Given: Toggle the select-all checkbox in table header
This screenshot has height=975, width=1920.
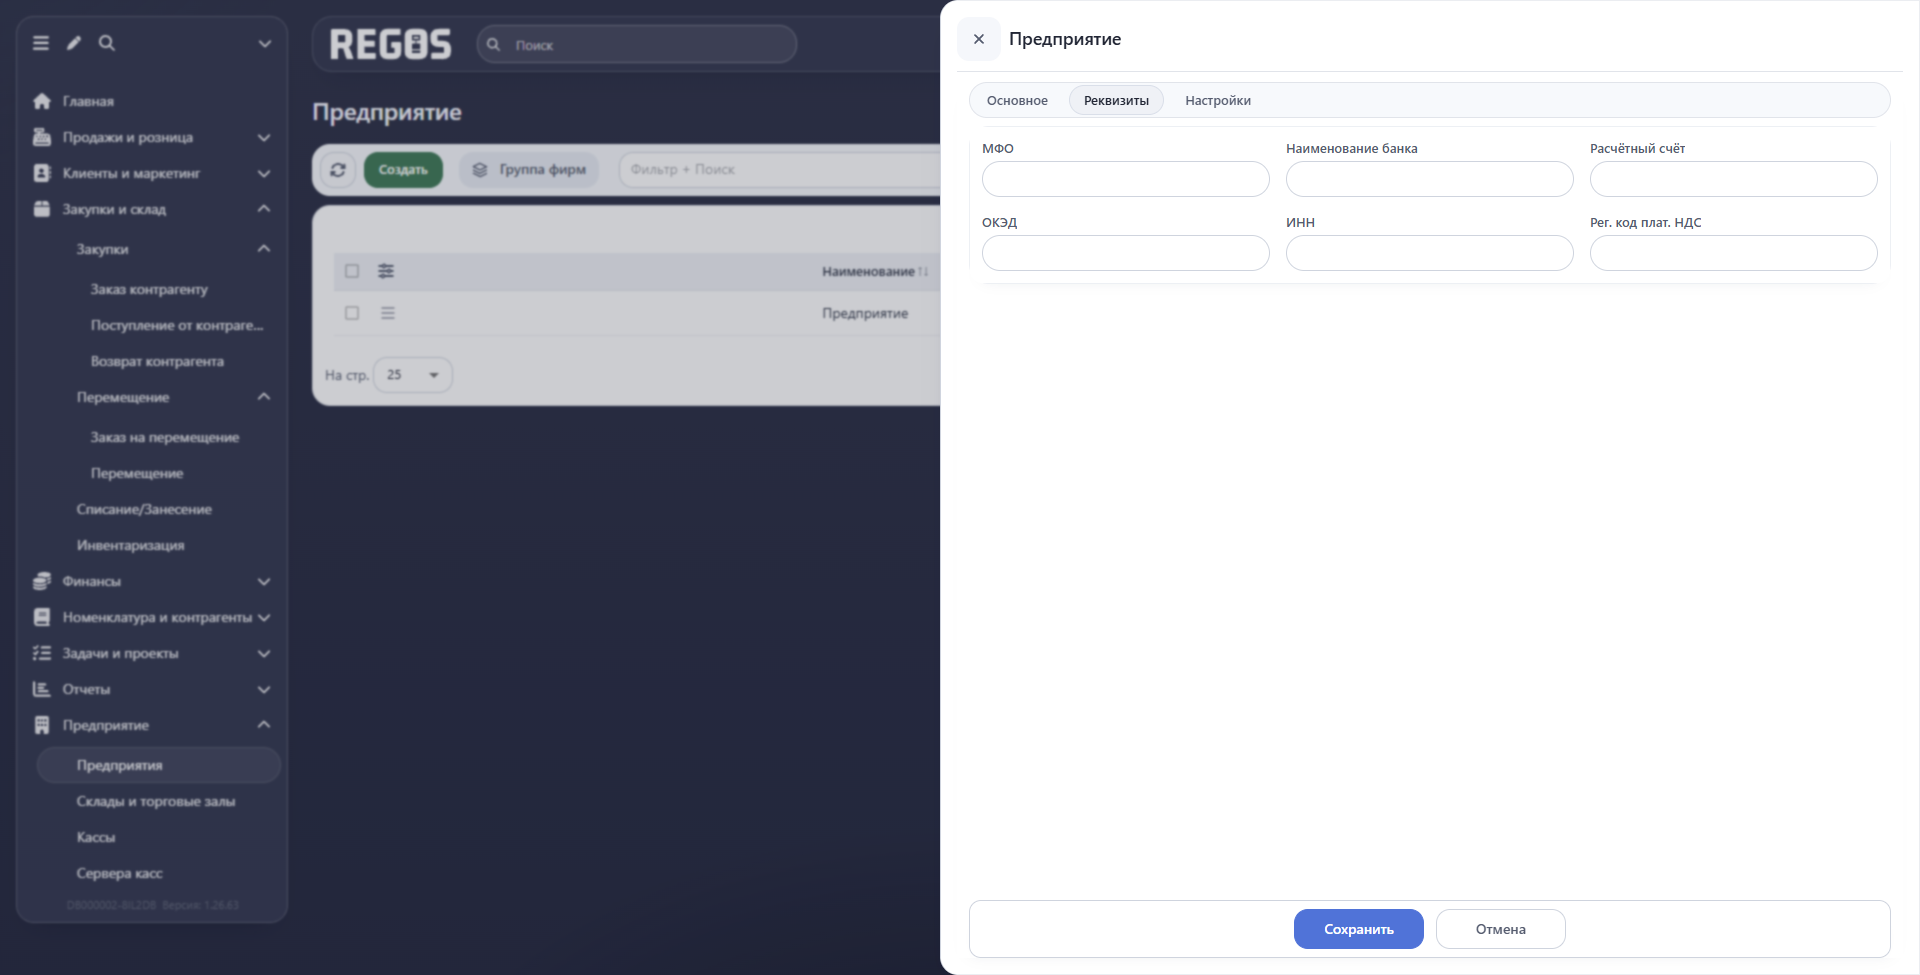Looking at the screenshot, I should [x=352, y=271].
